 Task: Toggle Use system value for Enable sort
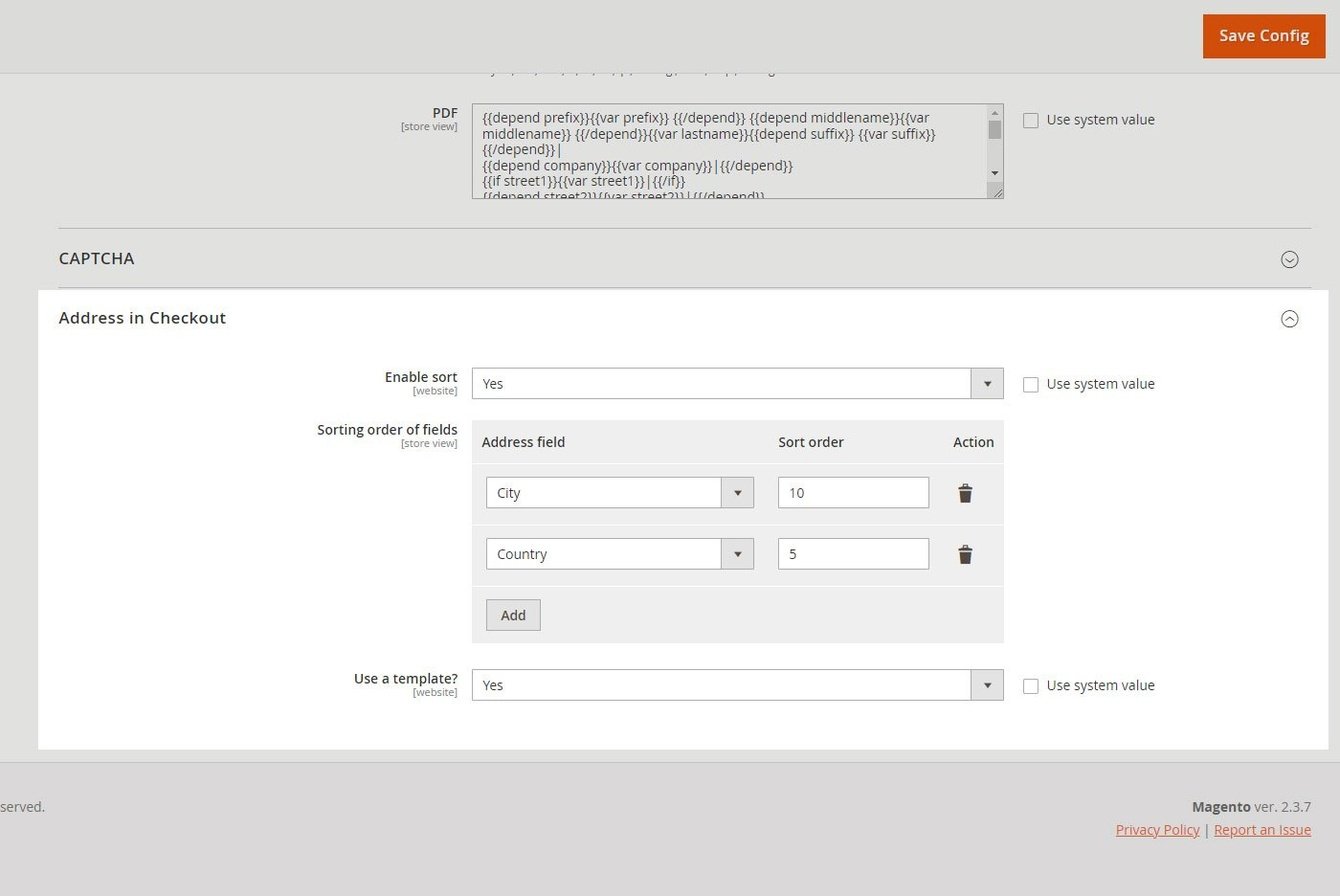coord(1031,384)
